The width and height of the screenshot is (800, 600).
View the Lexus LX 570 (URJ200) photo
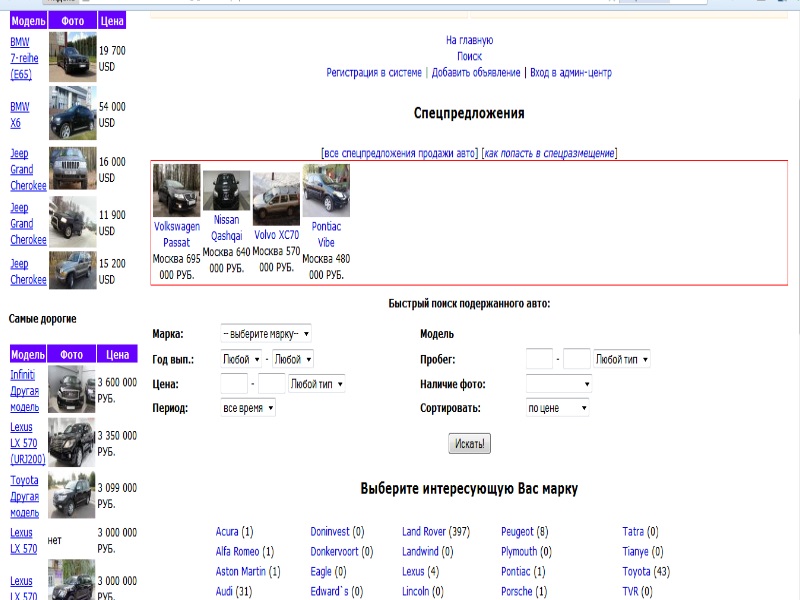[71, 442]
